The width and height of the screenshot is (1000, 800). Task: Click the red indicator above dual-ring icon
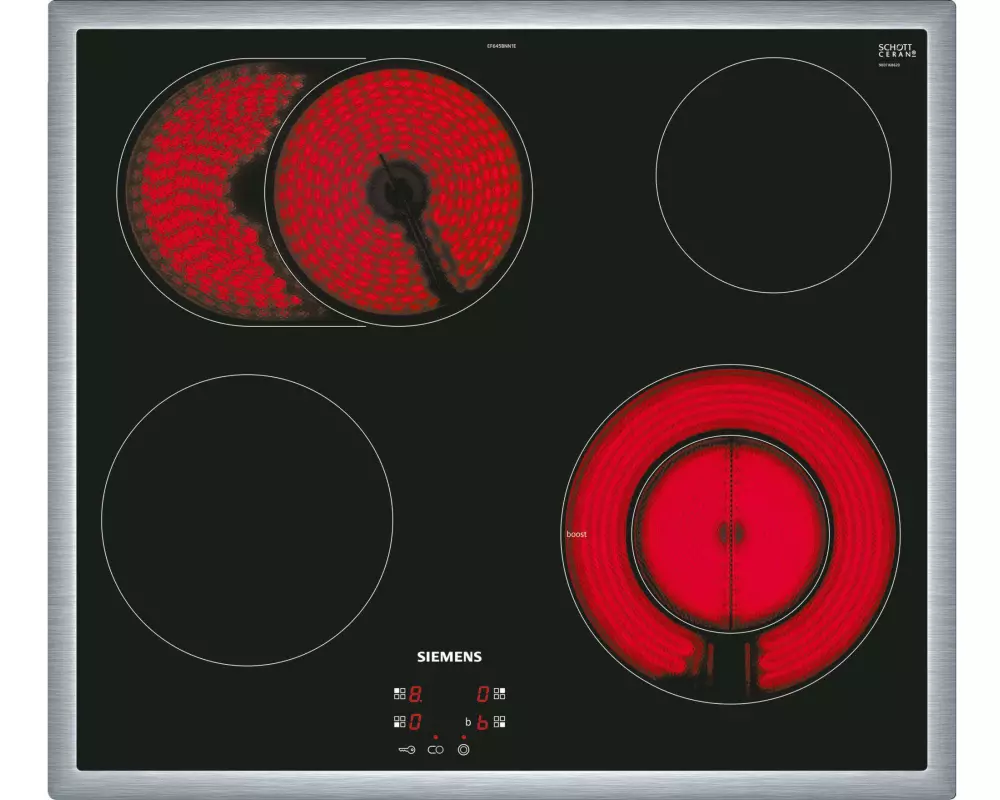464,736
